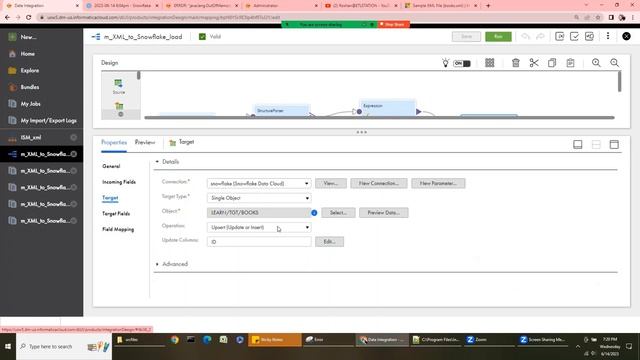
Task: Click the lightbulb recommendation icon
Action: (x=445, y=63)
